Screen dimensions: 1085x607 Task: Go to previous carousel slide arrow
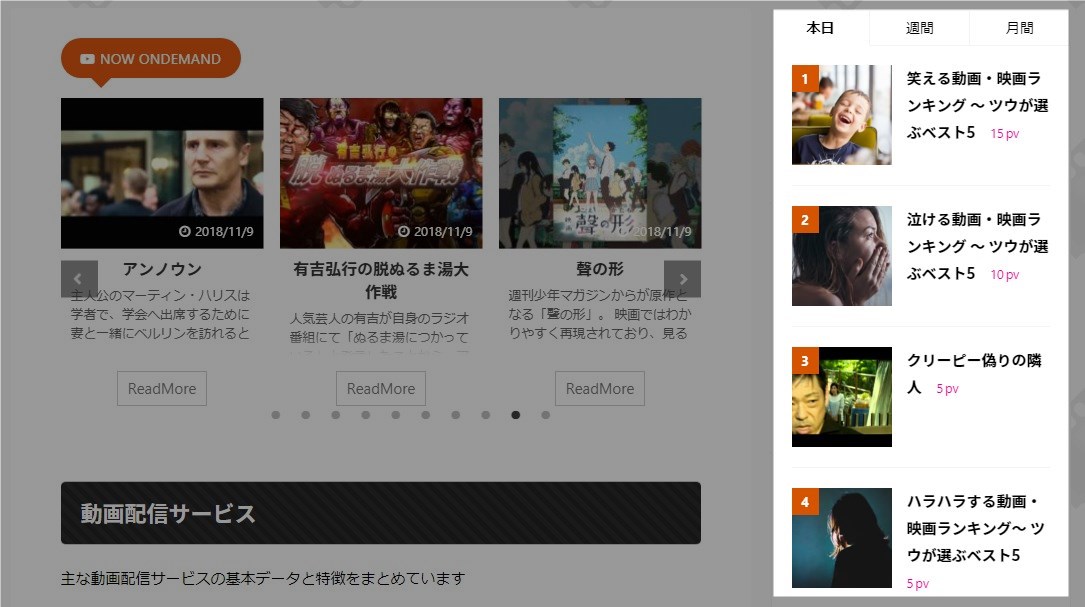[x=79, y=279]
